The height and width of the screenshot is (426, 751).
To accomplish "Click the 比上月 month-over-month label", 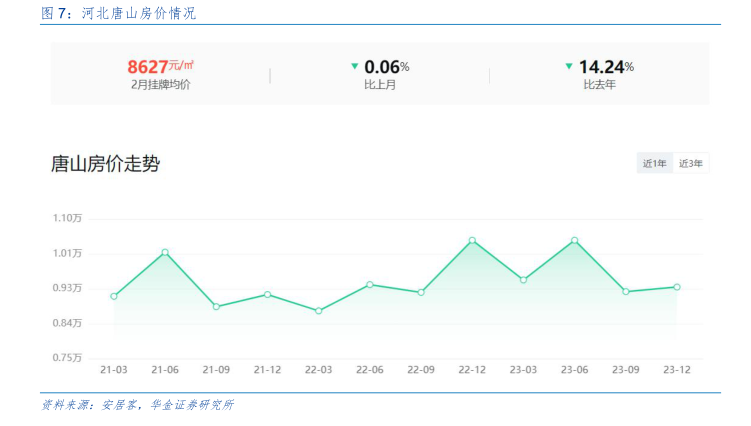I will click(379, 85).
